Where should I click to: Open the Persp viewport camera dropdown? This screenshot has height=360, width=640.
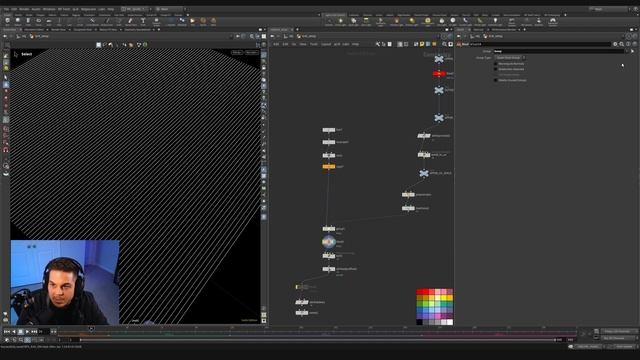click(237, 52)
